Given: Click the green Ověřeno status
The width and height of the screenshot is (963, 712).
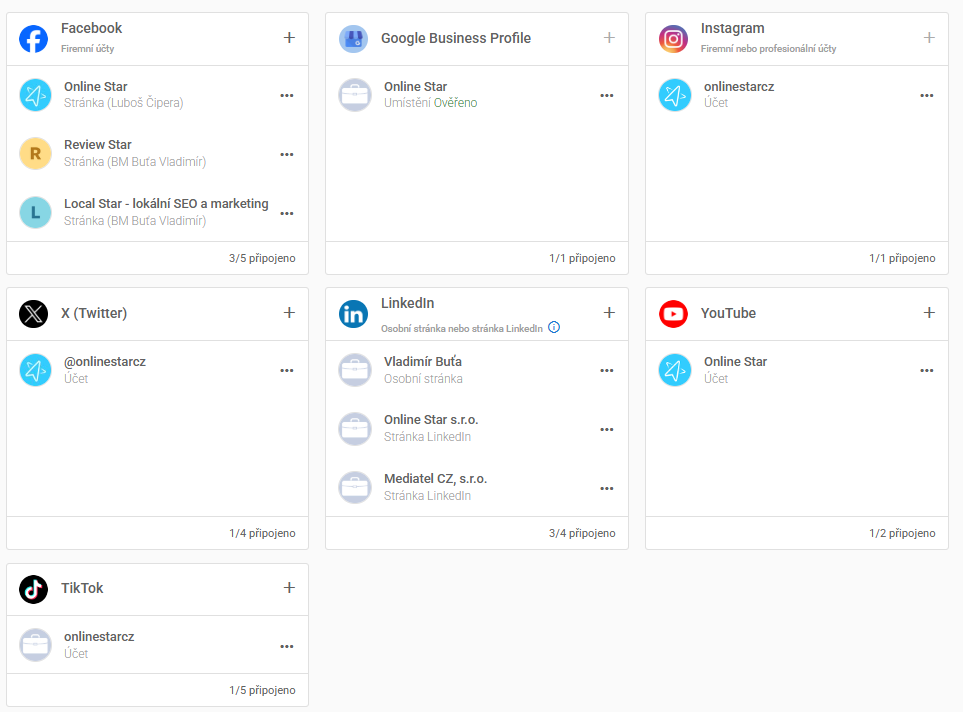Looking at the screenshot, I should point(455,103).
